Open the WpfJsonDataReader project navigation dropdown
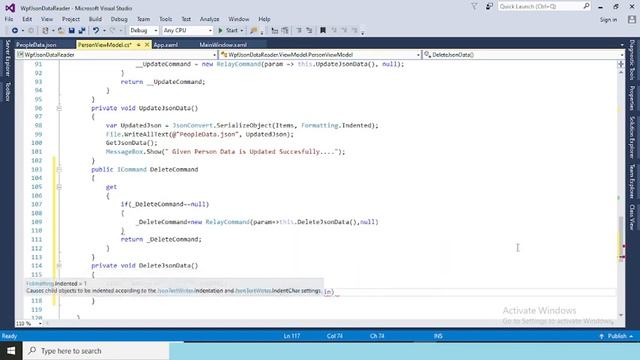 coord(116,54)
